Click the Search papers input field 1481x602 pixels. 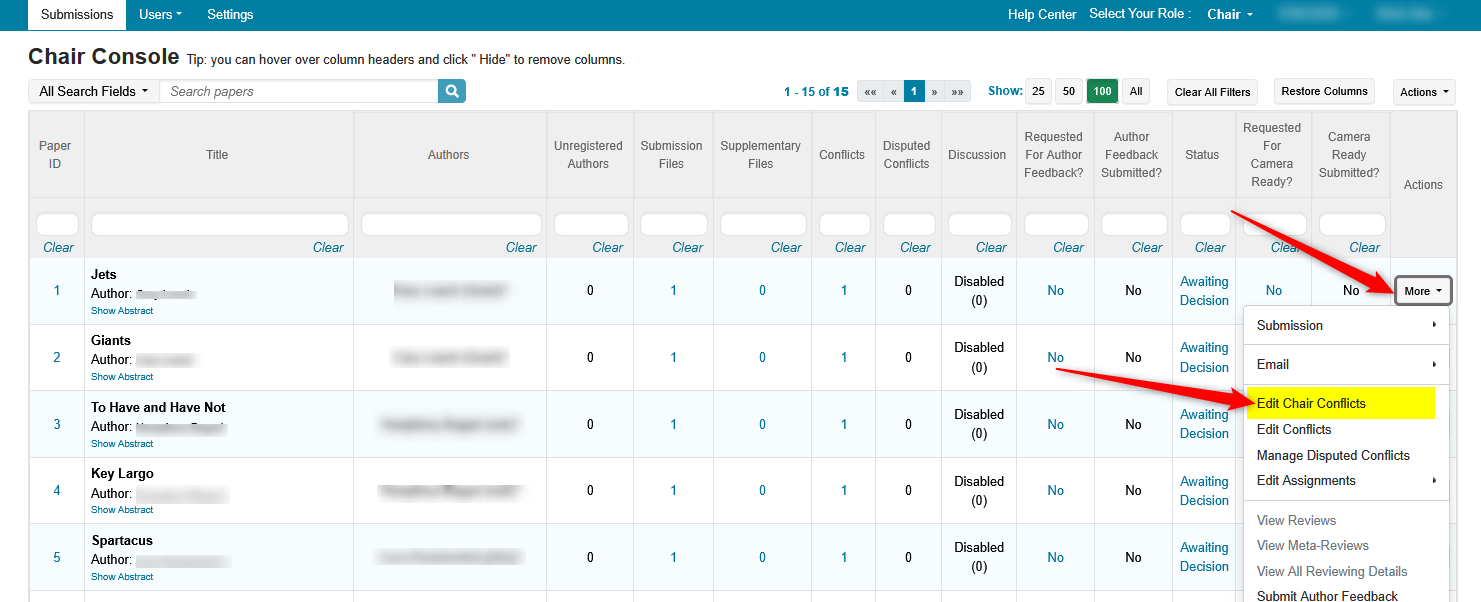tap(298, 91)
